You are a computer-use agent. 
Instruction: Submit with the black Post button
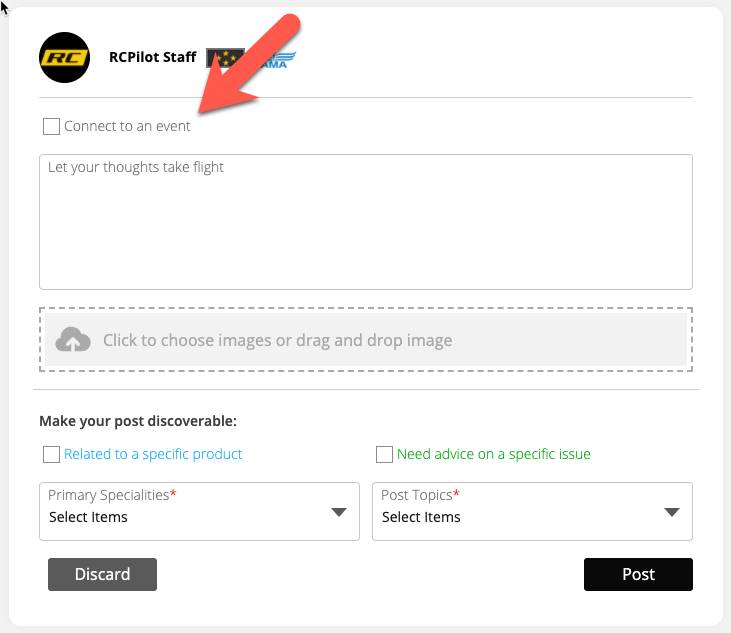[638, 574]
